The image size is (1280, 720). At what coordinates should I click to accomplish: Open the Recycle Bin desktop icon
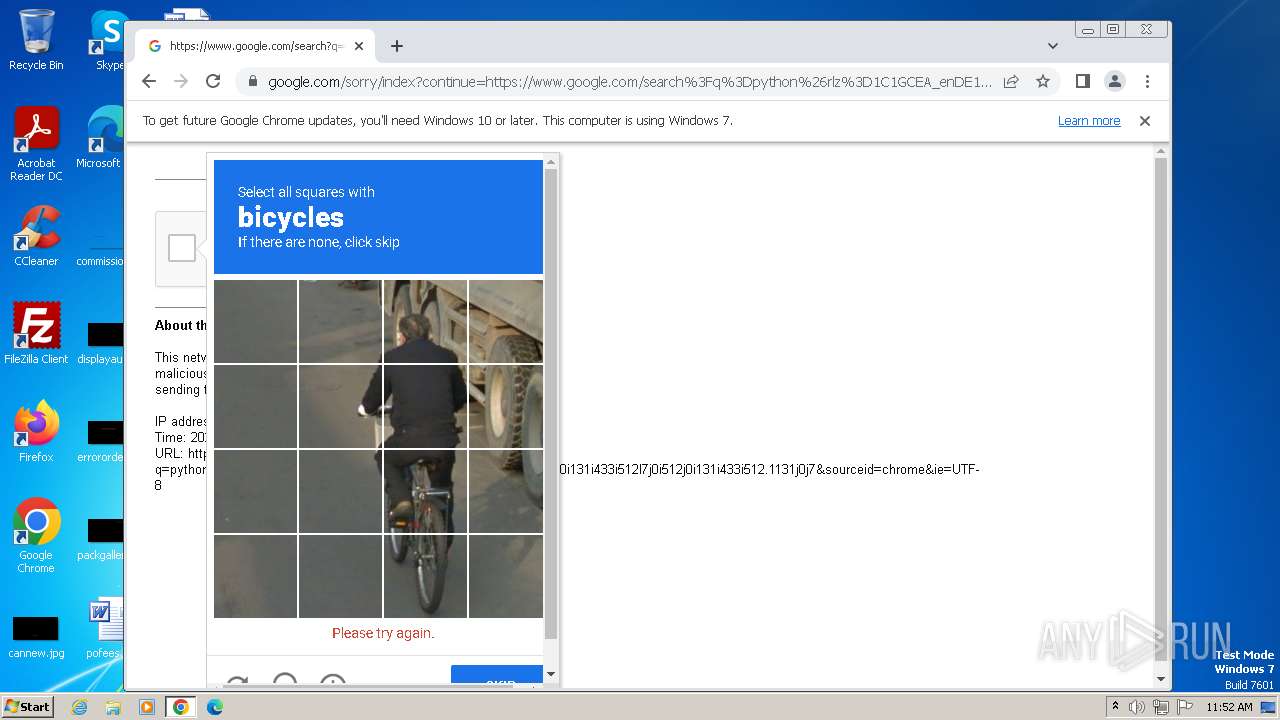(x=36, y=40)
